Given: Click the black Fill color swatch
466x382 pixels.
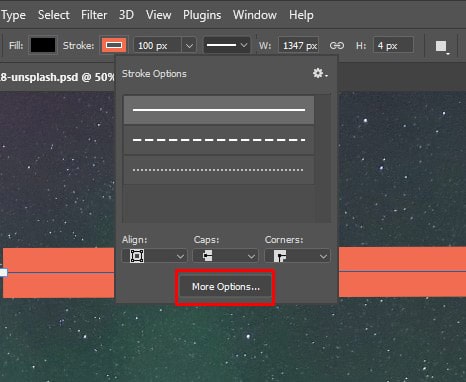Looking at the screenshot, I should tap(43, 45).
